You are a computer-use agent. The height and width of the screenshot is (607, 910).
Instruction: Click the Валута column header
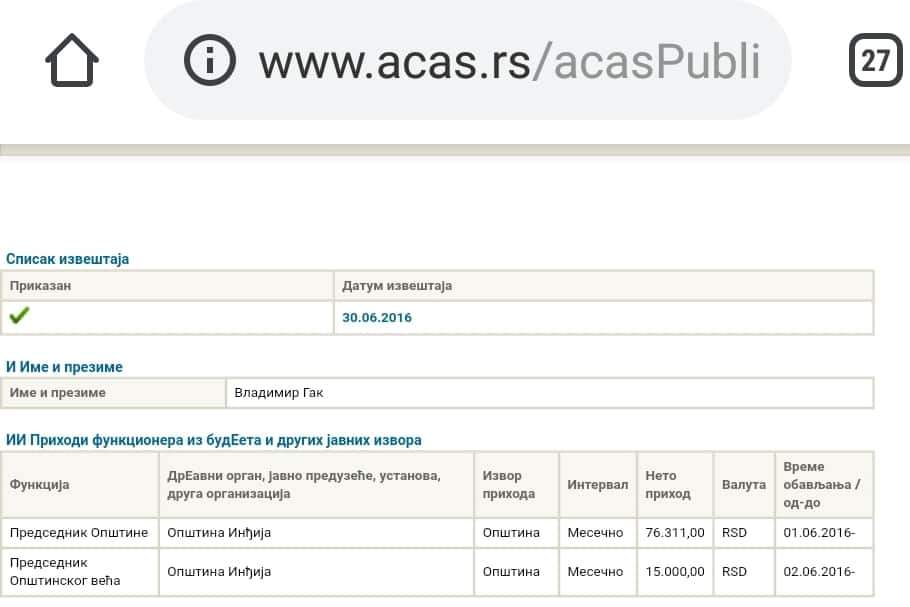coord(744,485)
